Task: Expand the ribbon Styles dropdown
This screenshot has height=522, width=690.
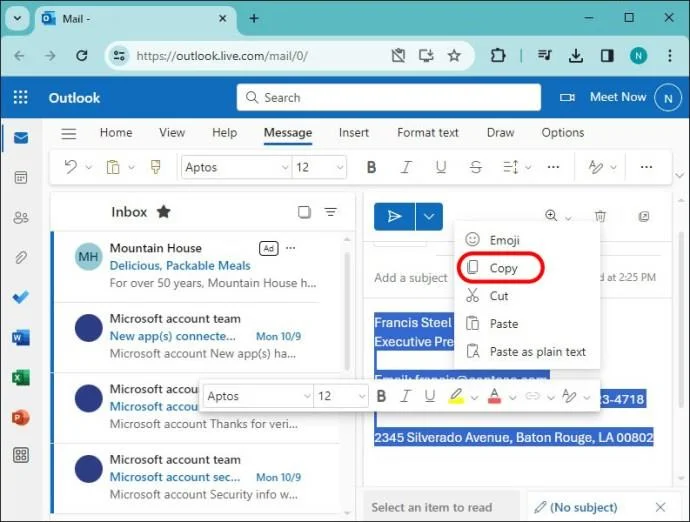Action: [x=613, y=167]
